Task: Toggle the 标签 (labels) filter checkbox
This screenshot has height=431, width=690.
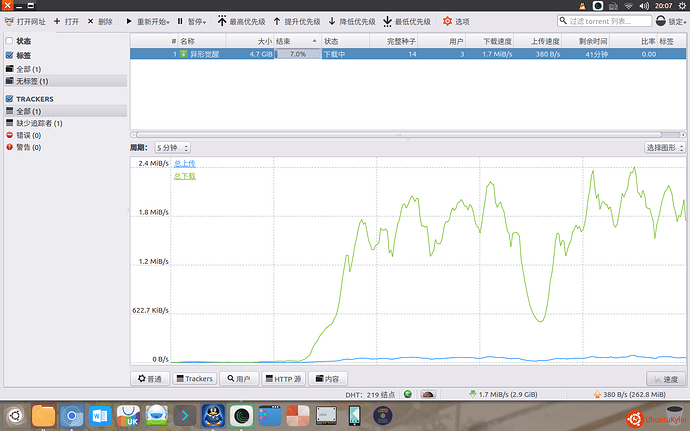Action: (x=9, y=56)
